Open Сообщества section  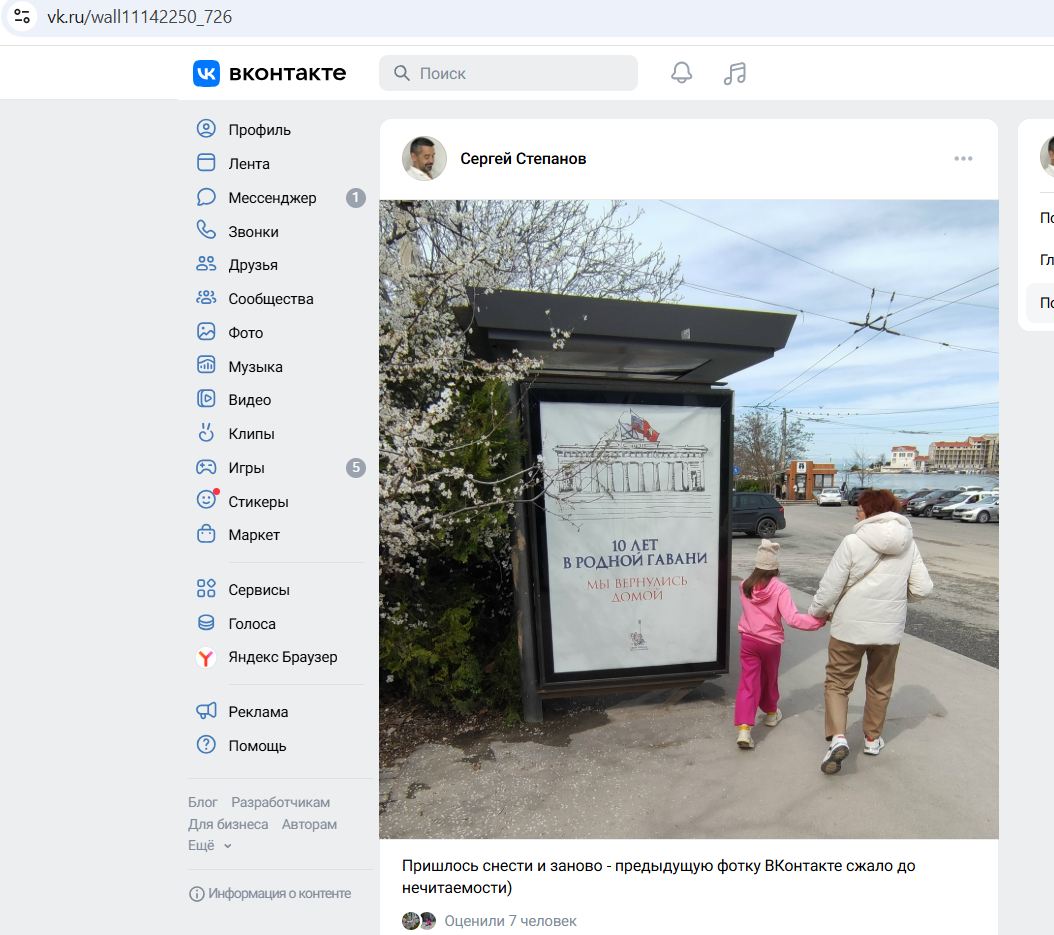click(271, 299)
